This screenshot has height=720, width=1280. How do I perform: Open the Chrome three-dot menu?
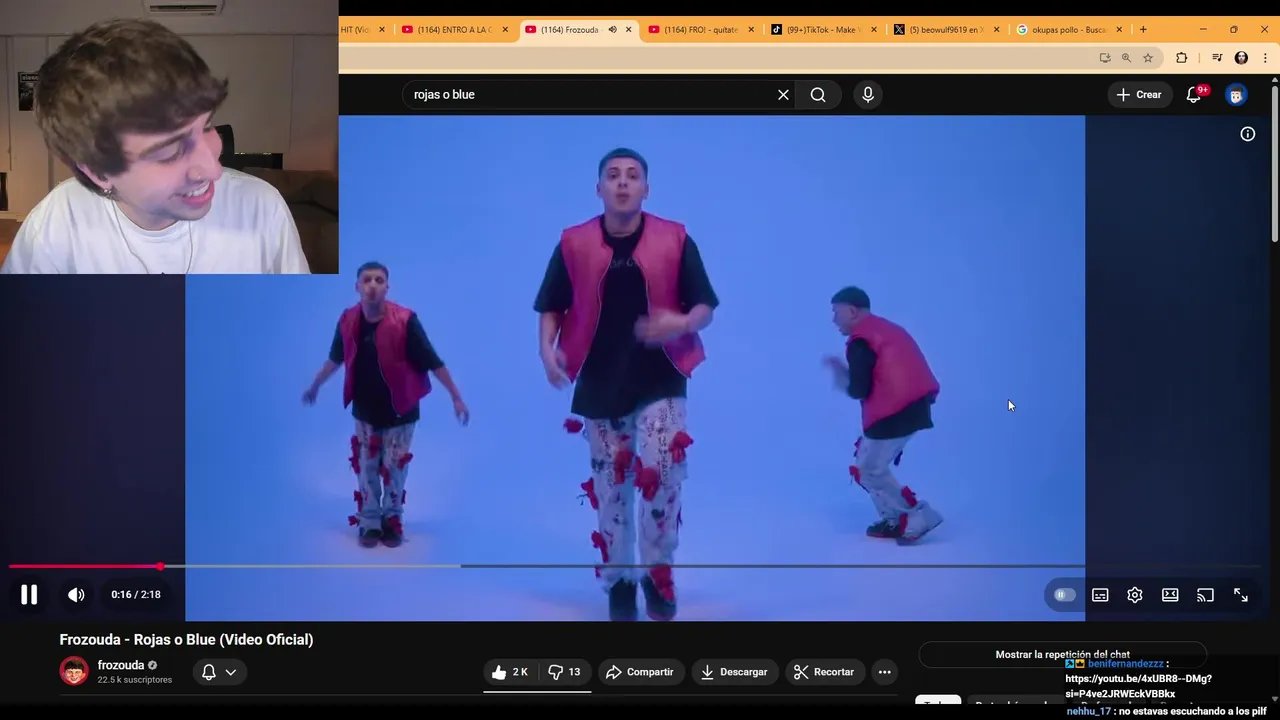click(1265, 58)
